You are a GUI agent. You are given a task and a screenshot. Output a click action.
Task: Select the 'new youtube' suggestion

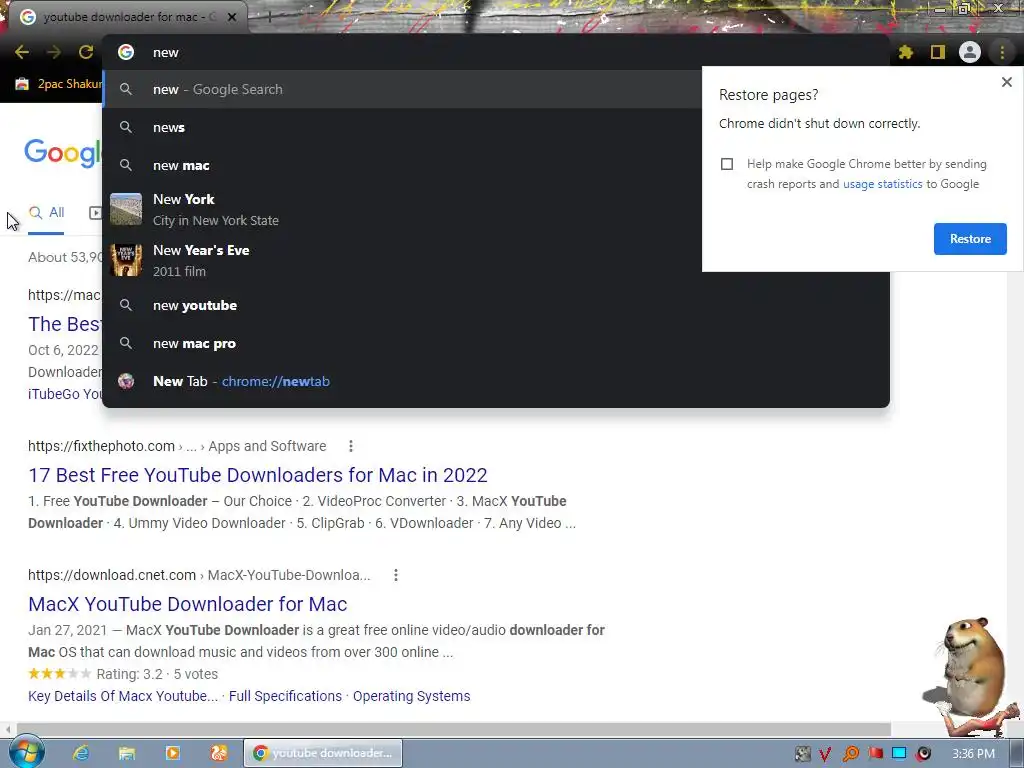[496, 306]
